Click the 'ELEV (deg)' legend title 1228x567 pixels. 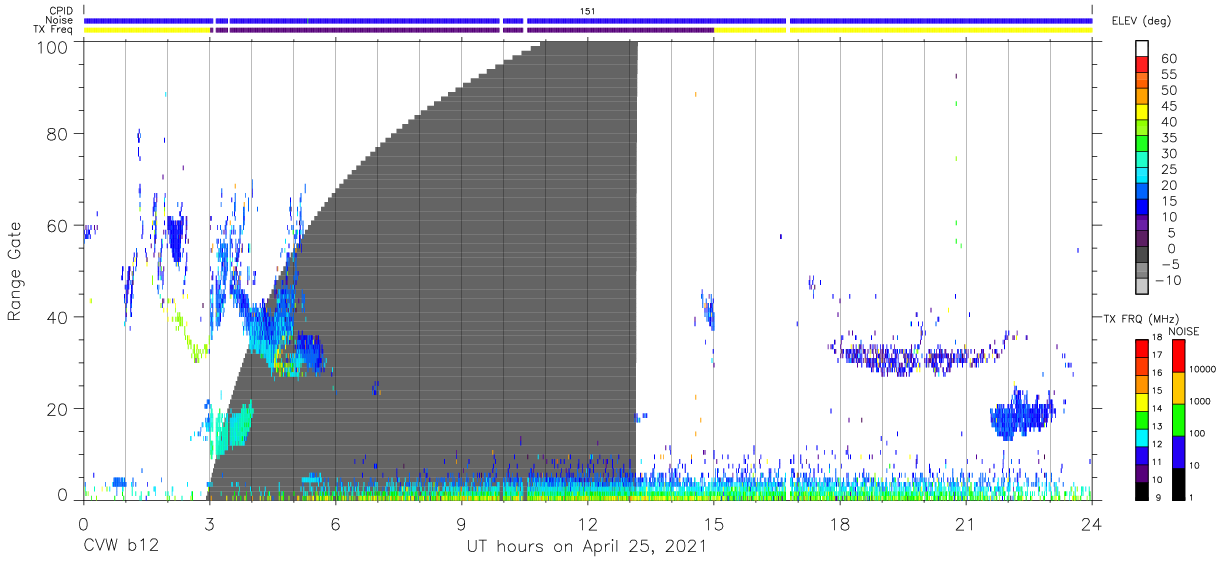tap(1143, 20)
